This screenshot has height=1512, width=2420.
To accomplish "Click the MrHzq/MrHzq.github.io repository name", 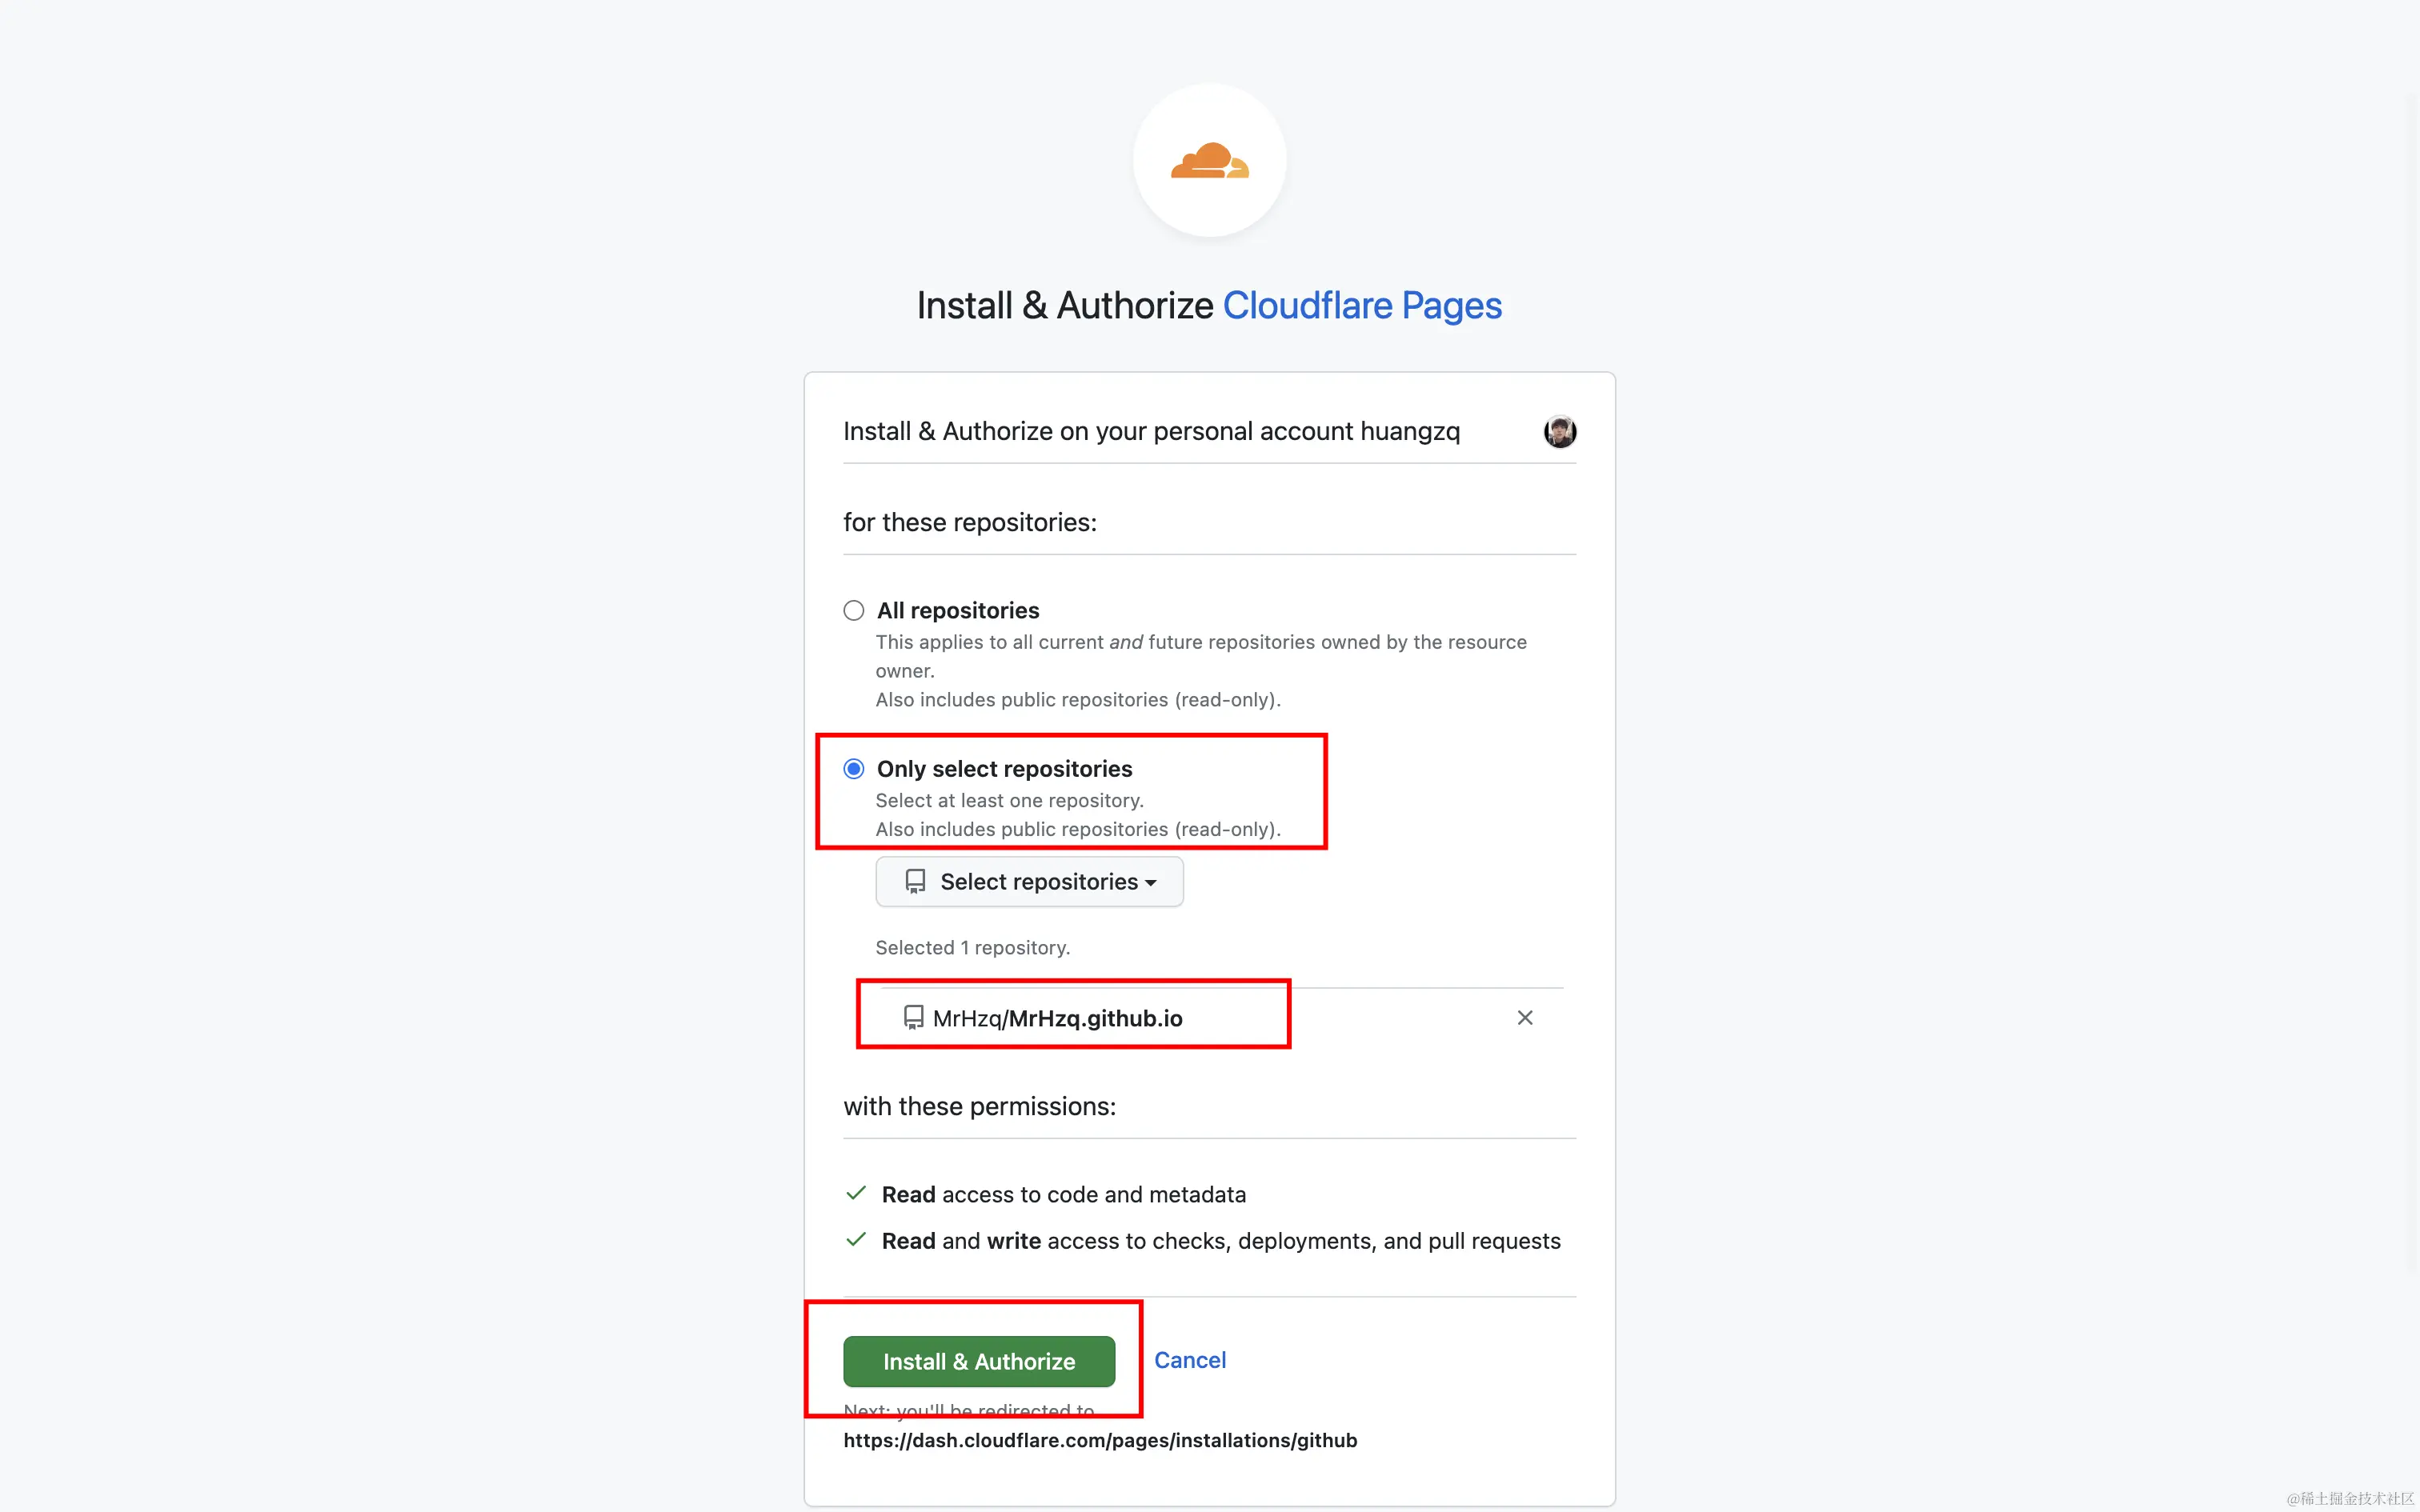I will pyautogui.click(x=1057, y=1018).
